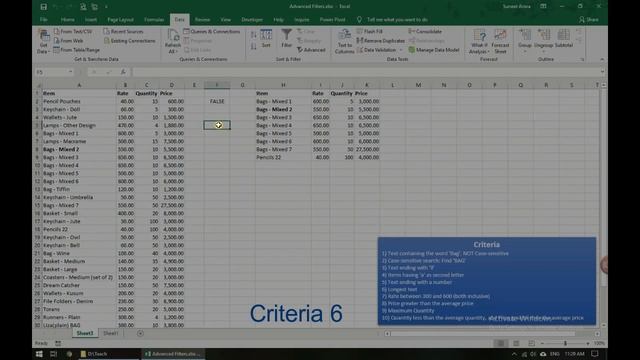The height and width of the screenshot is (360, 640).
Task: Select the Sheet1 tab
Action: click(111, 333)
